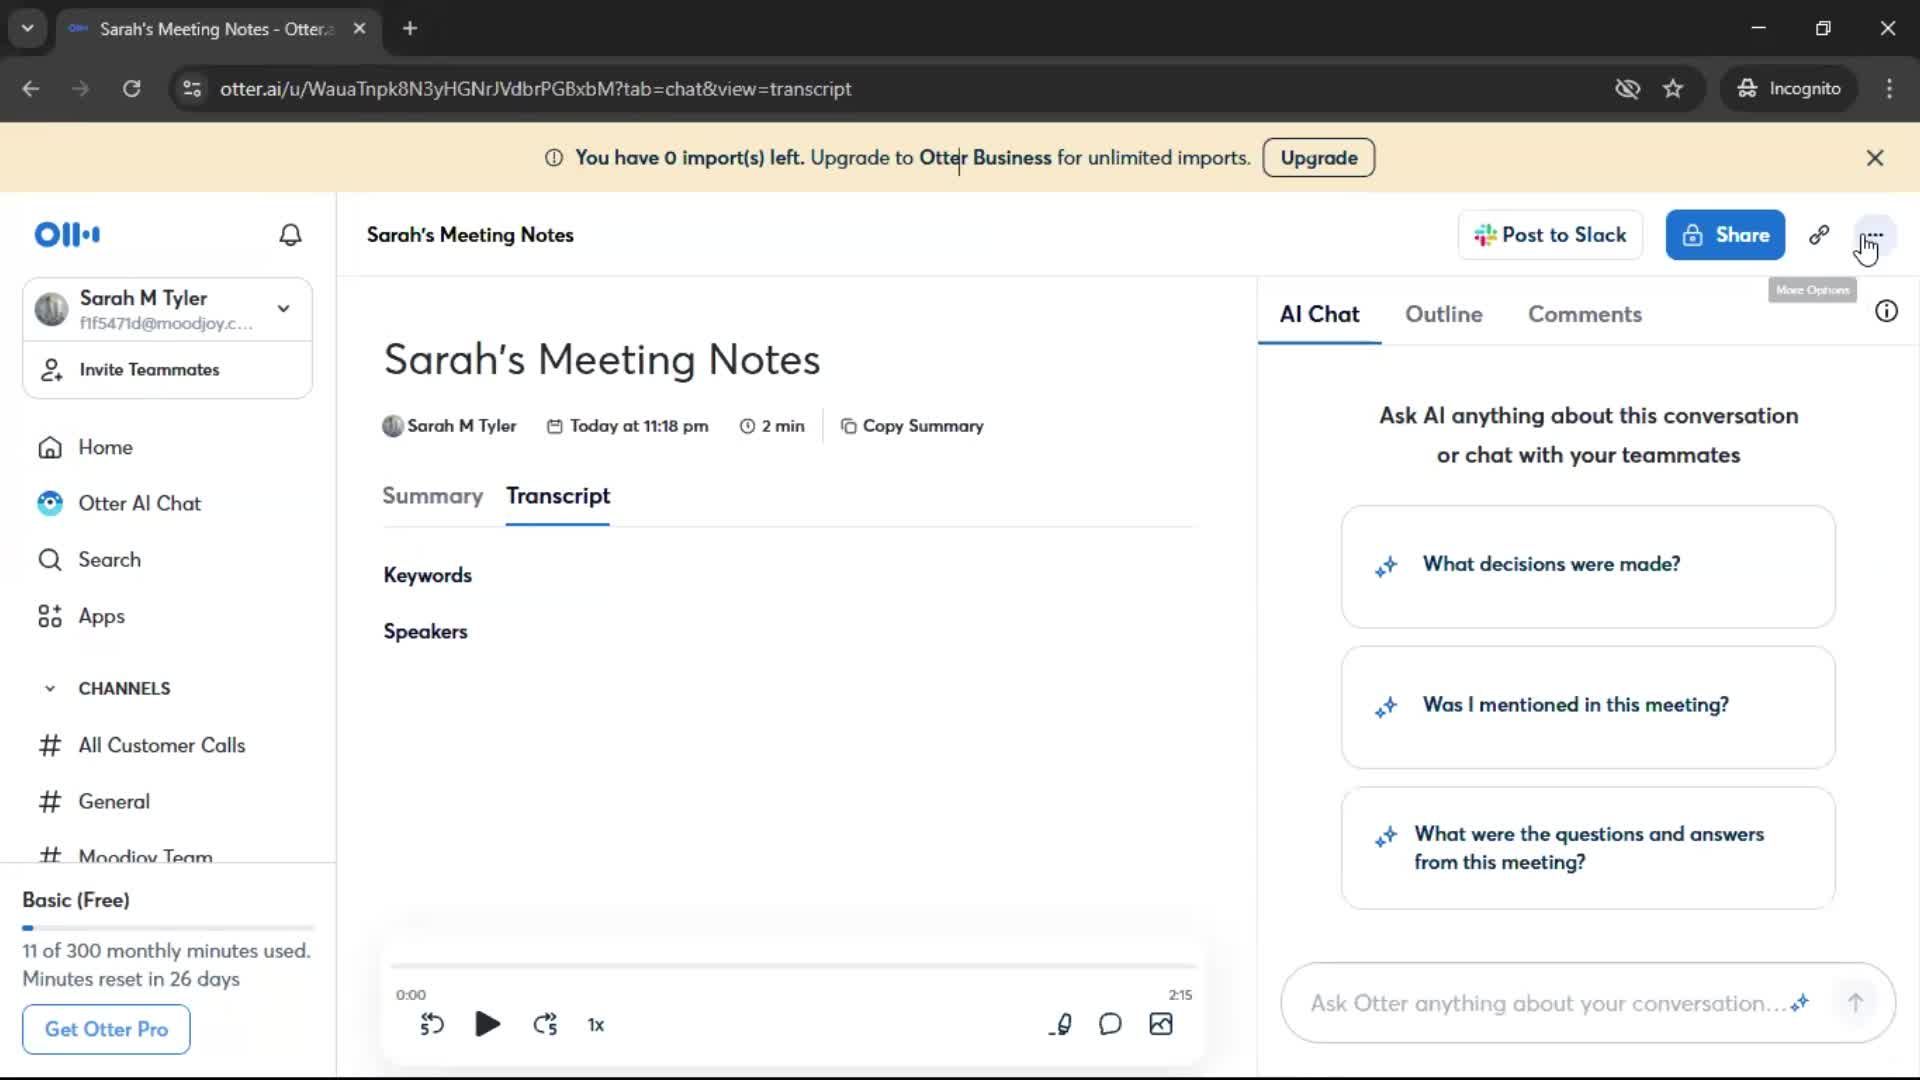This screenshot has height=1080, width=1920.
Task: Switch to the Outline tab
Action: click(x=1444, y=314)
